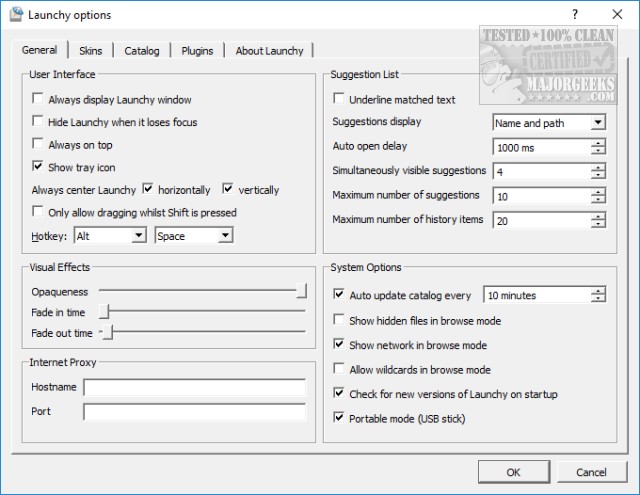Increase simultaneously visible suggestions value
The width and height of the screenshot is (640, 495).
coord(598,167)
